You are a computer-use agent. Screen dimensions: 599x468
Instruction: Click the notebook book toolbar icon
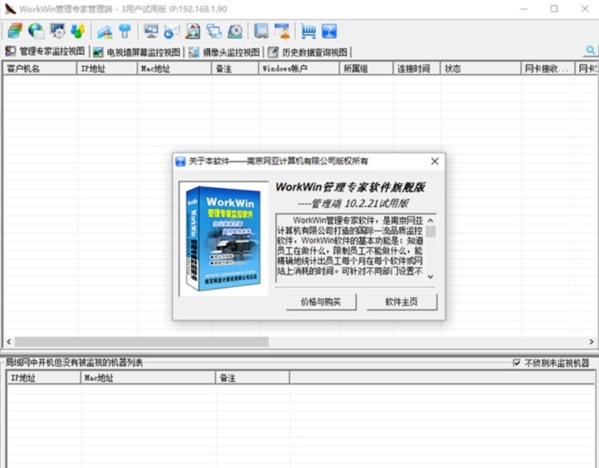point(261,31)
